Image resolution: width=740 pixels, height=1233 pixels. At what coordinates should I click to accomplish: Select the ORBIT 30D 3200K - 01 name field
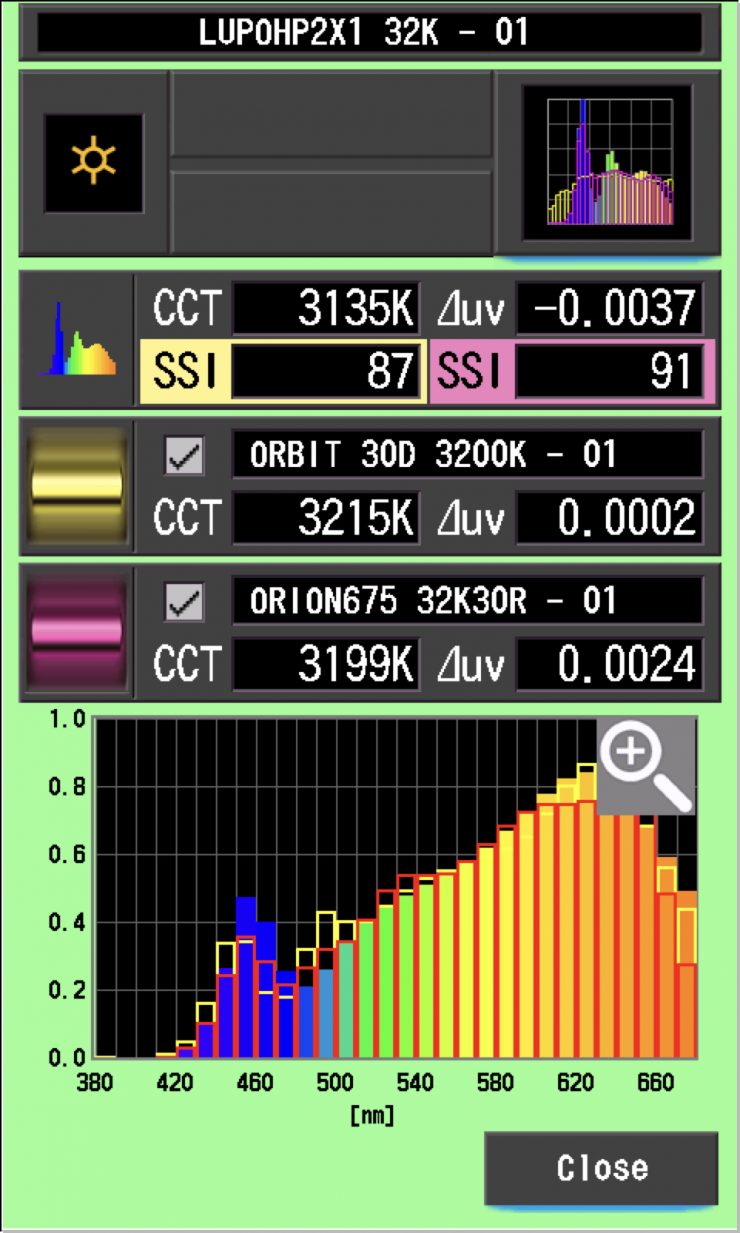coord(467,457)
